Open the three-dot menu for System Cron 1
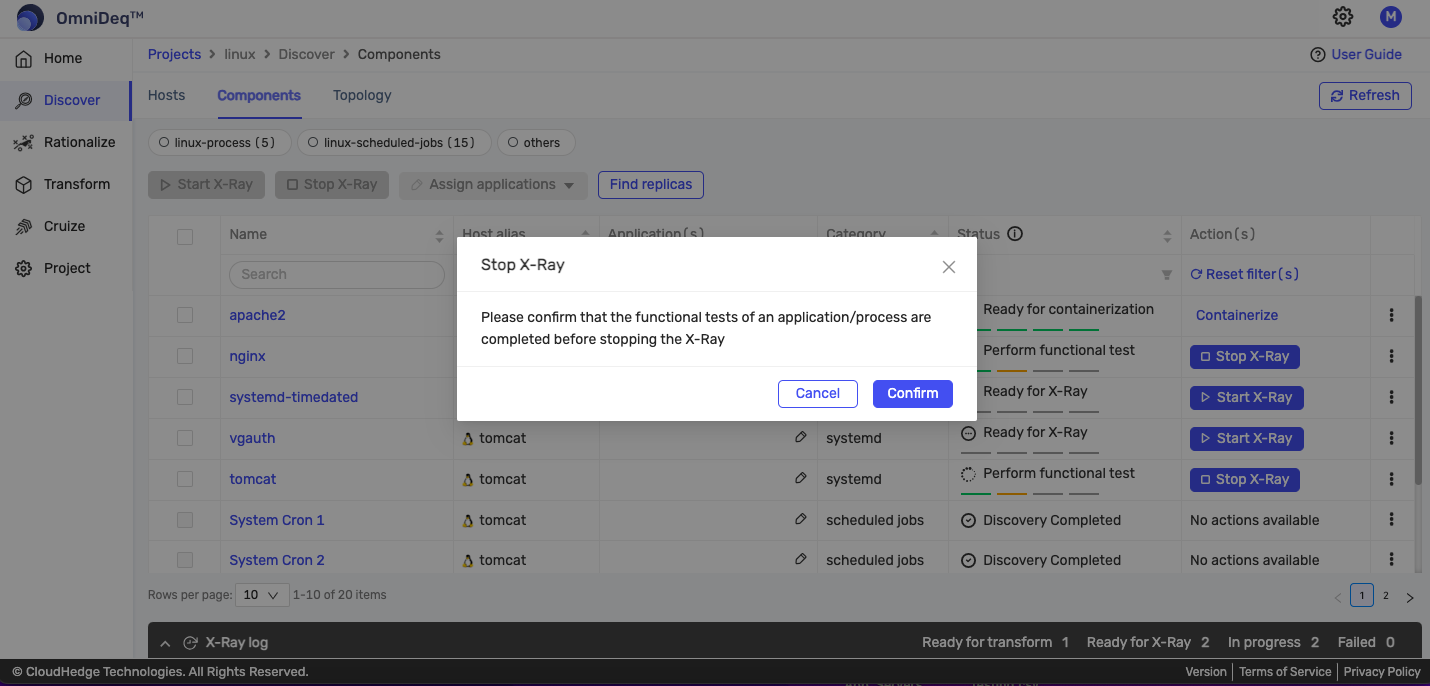The width and height of the screenshot is (1430, 686). pyautogui.click(x=1391, y=520)
